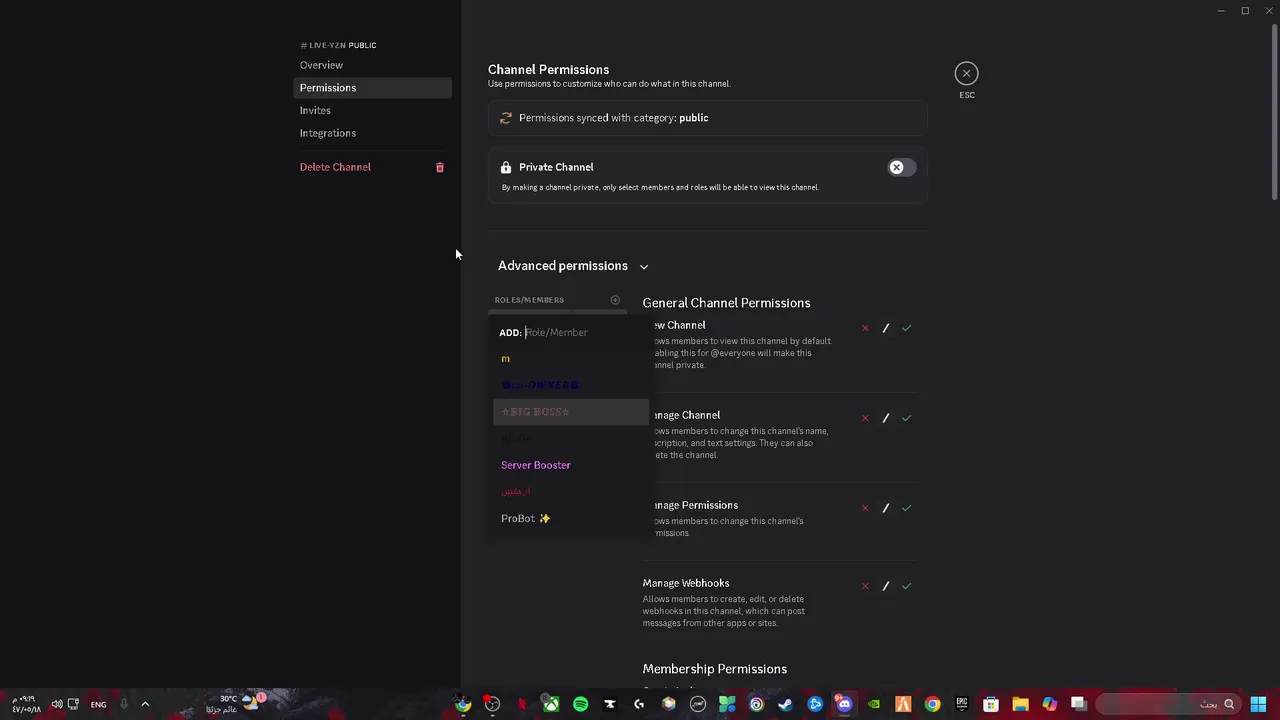This screenshot has width=1280, height=720.
Task: Deny Manage Channel permission
Action: 865,418
